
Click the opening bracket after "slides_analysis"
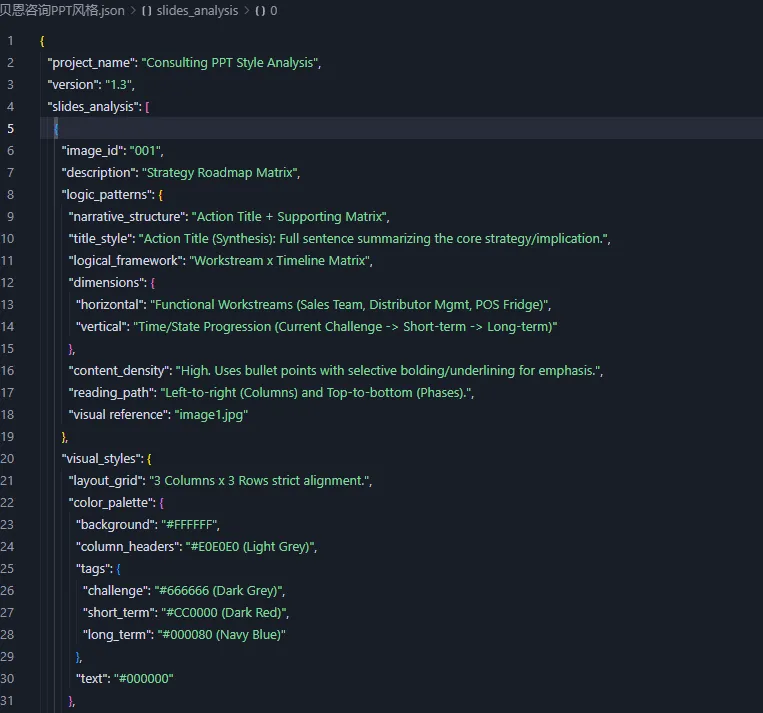pos(147,106)
